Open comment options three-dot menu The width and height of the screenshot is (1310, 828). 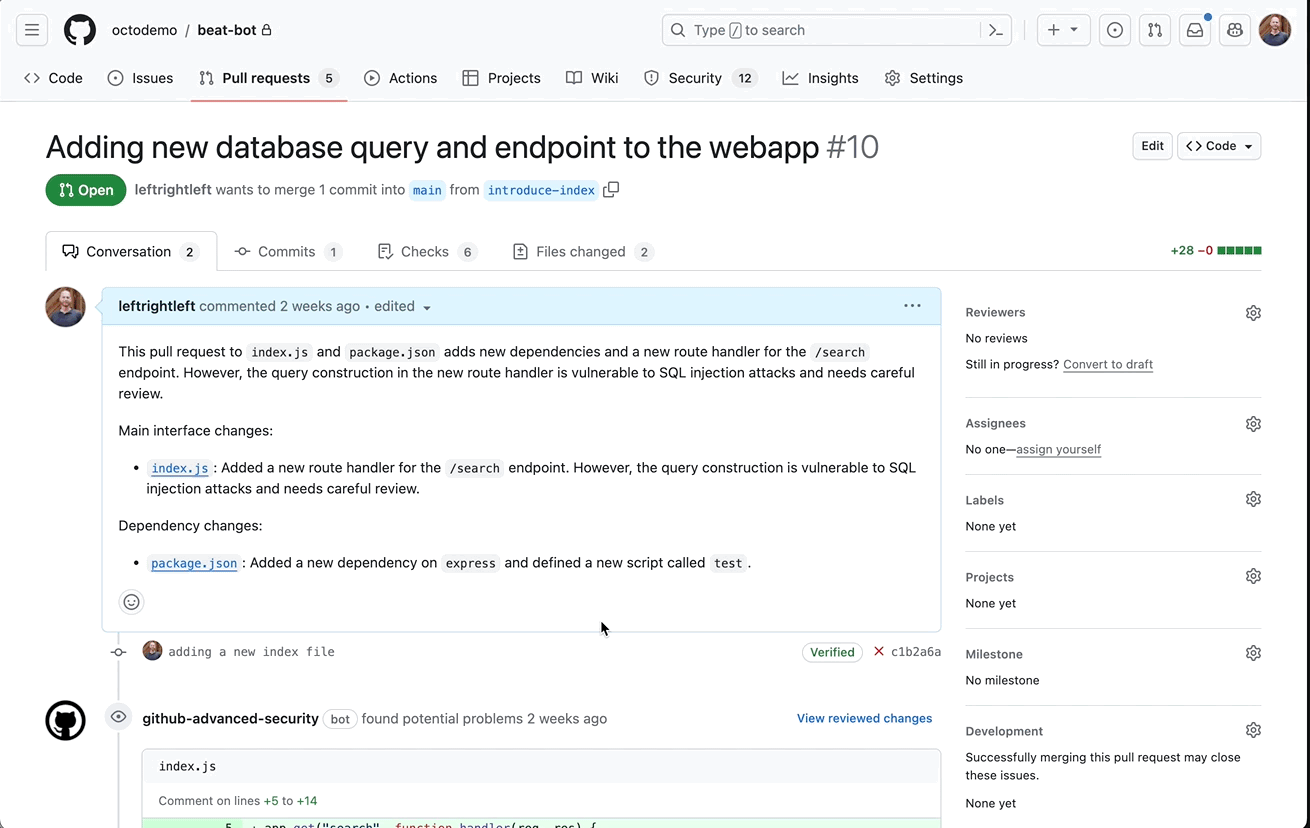912,306
